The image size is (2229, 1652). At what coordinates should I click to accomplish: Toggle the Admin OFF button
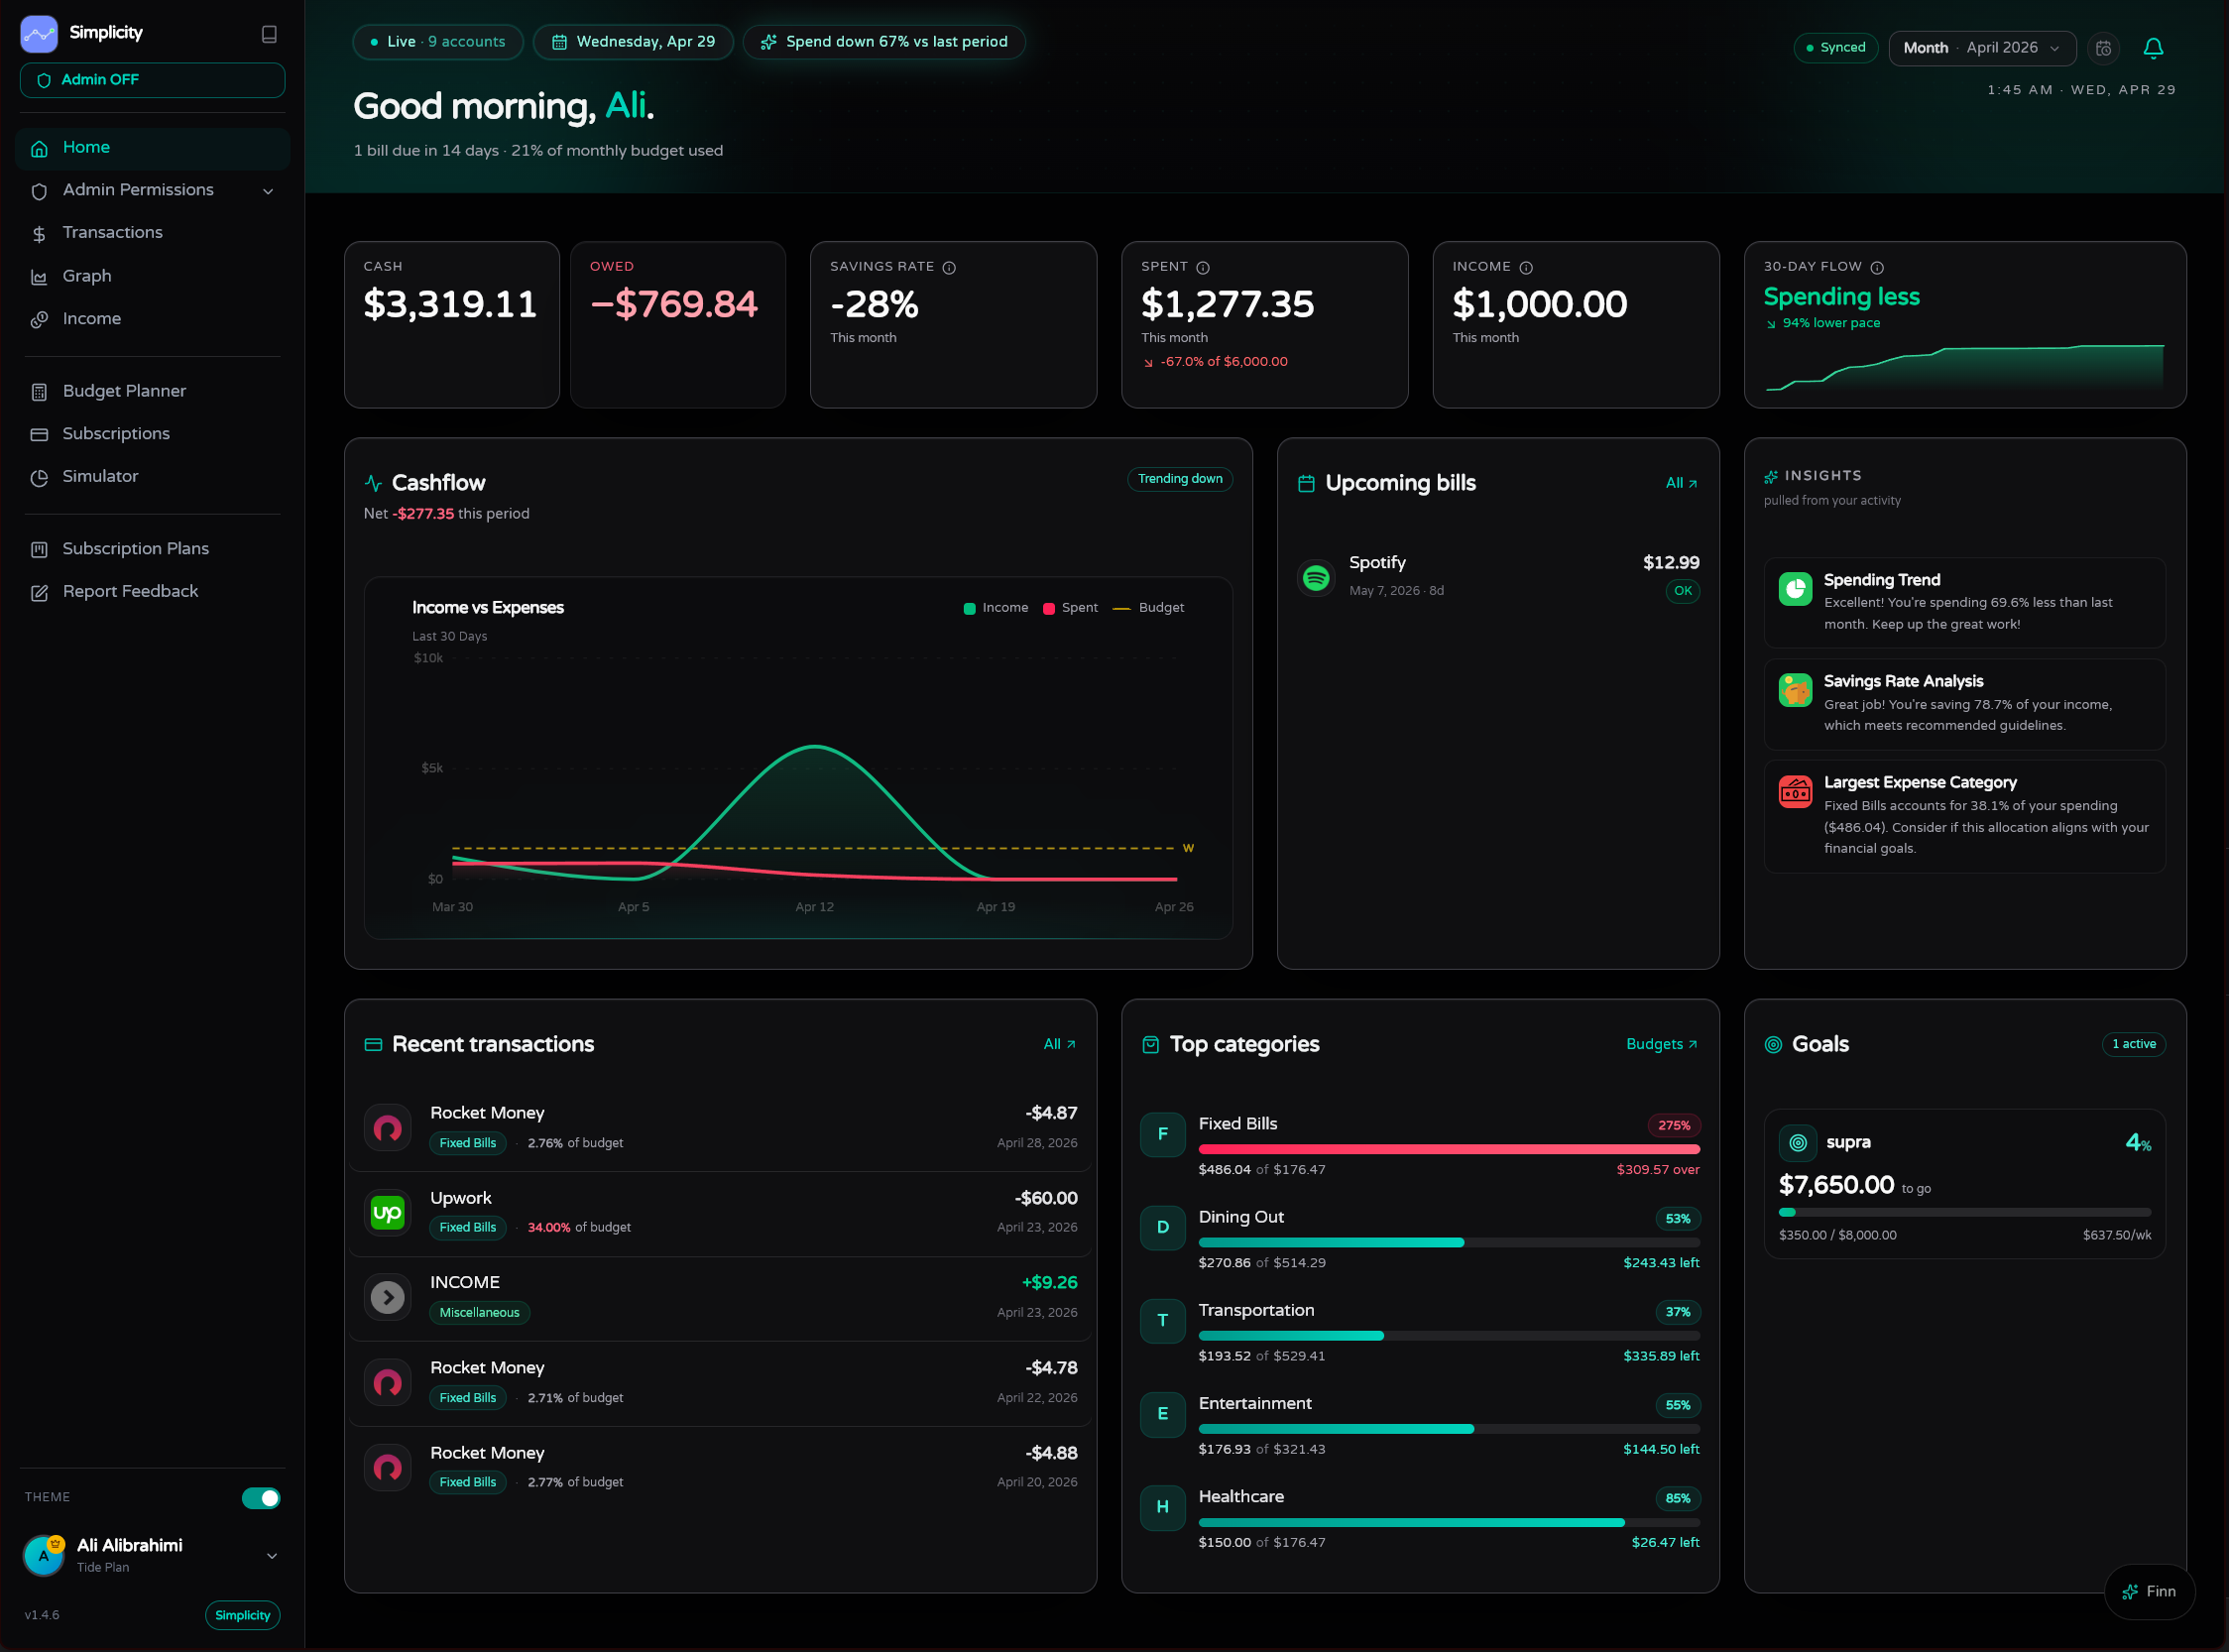click(x=152, y=80)
